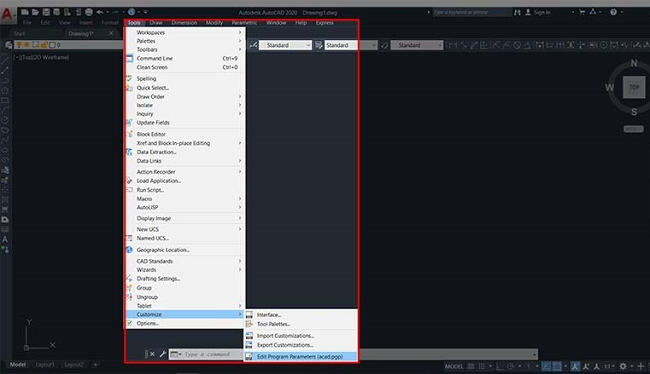Close the Drawing1 file tab

point(111,33)
